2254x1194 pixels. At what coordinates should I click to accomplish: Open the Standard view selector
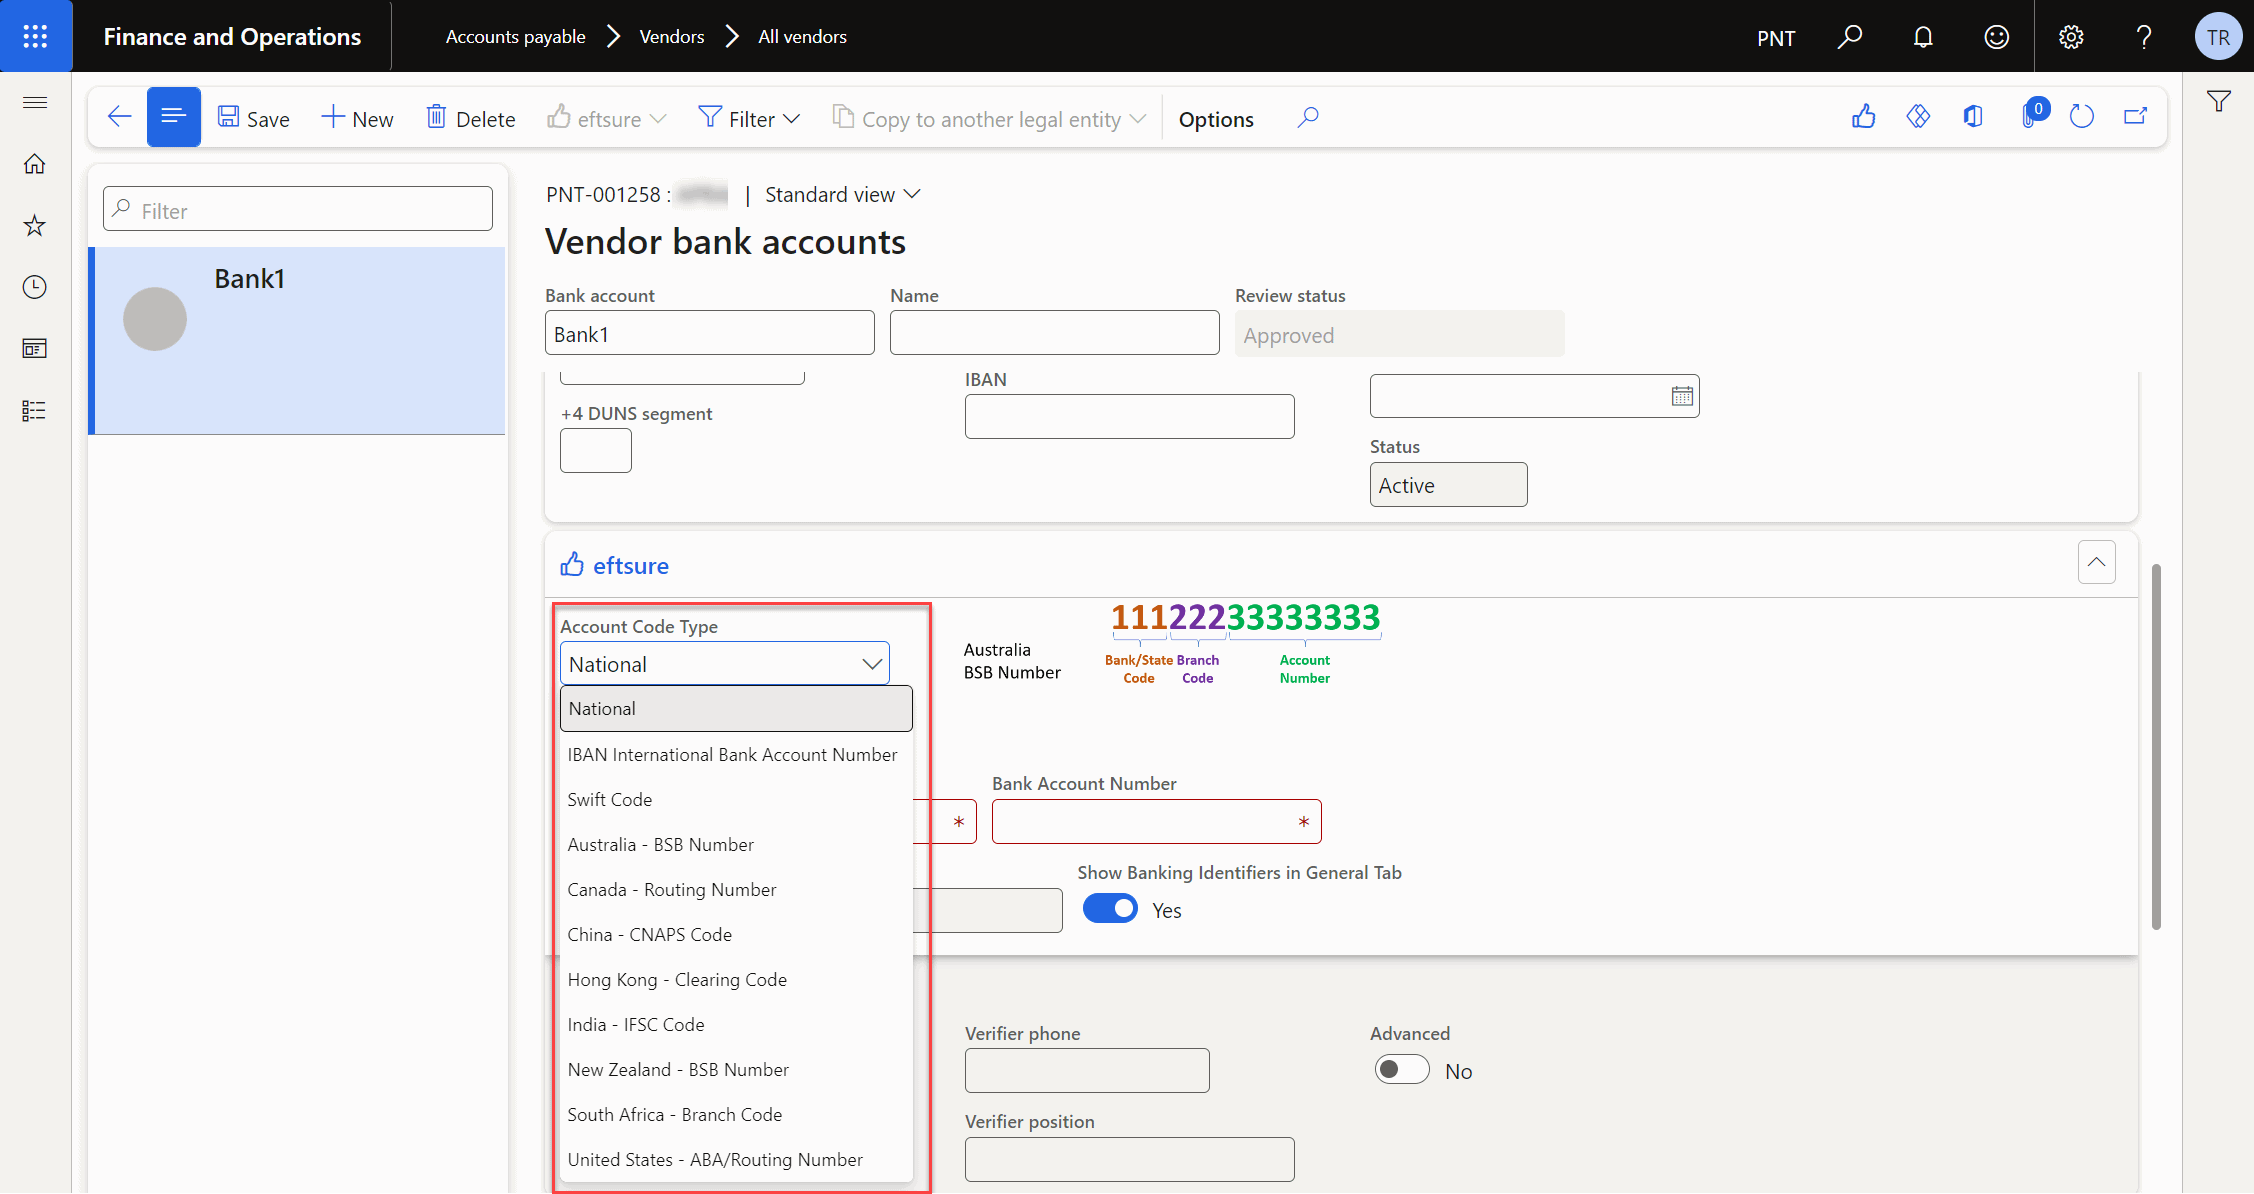point(842,195)
